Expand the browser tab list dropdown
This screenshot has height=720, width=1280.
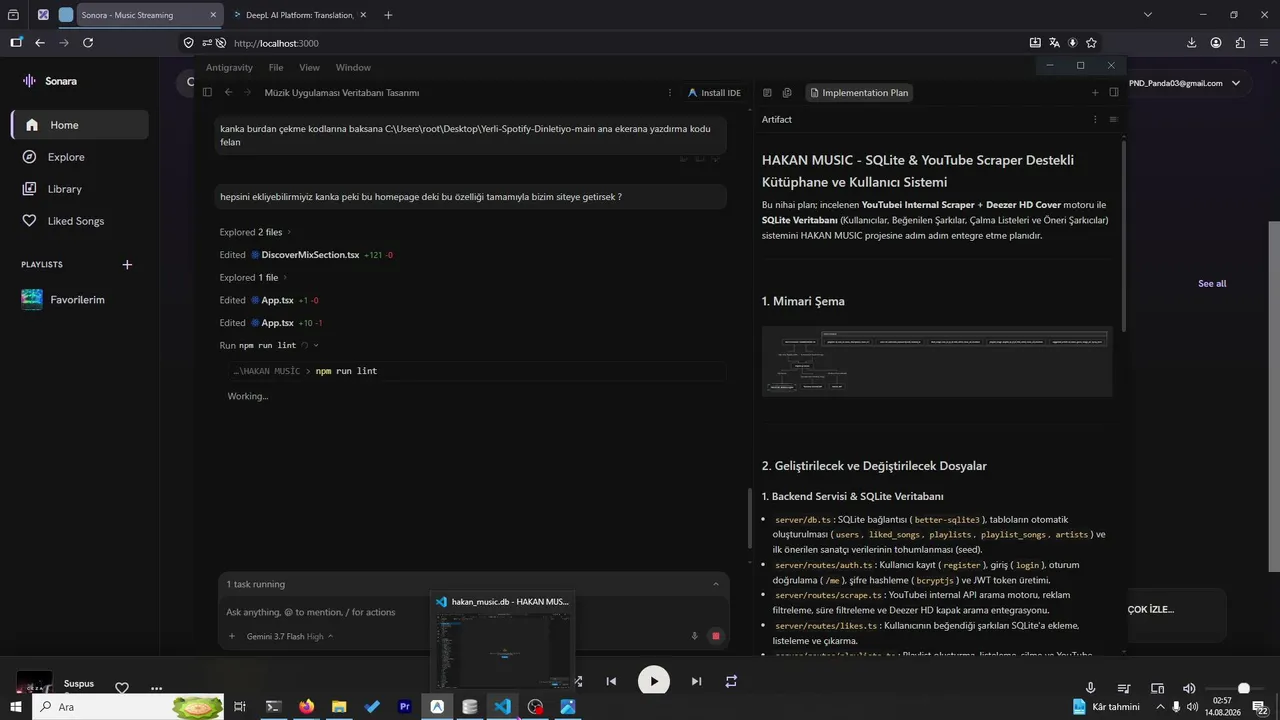[1147, 15]
